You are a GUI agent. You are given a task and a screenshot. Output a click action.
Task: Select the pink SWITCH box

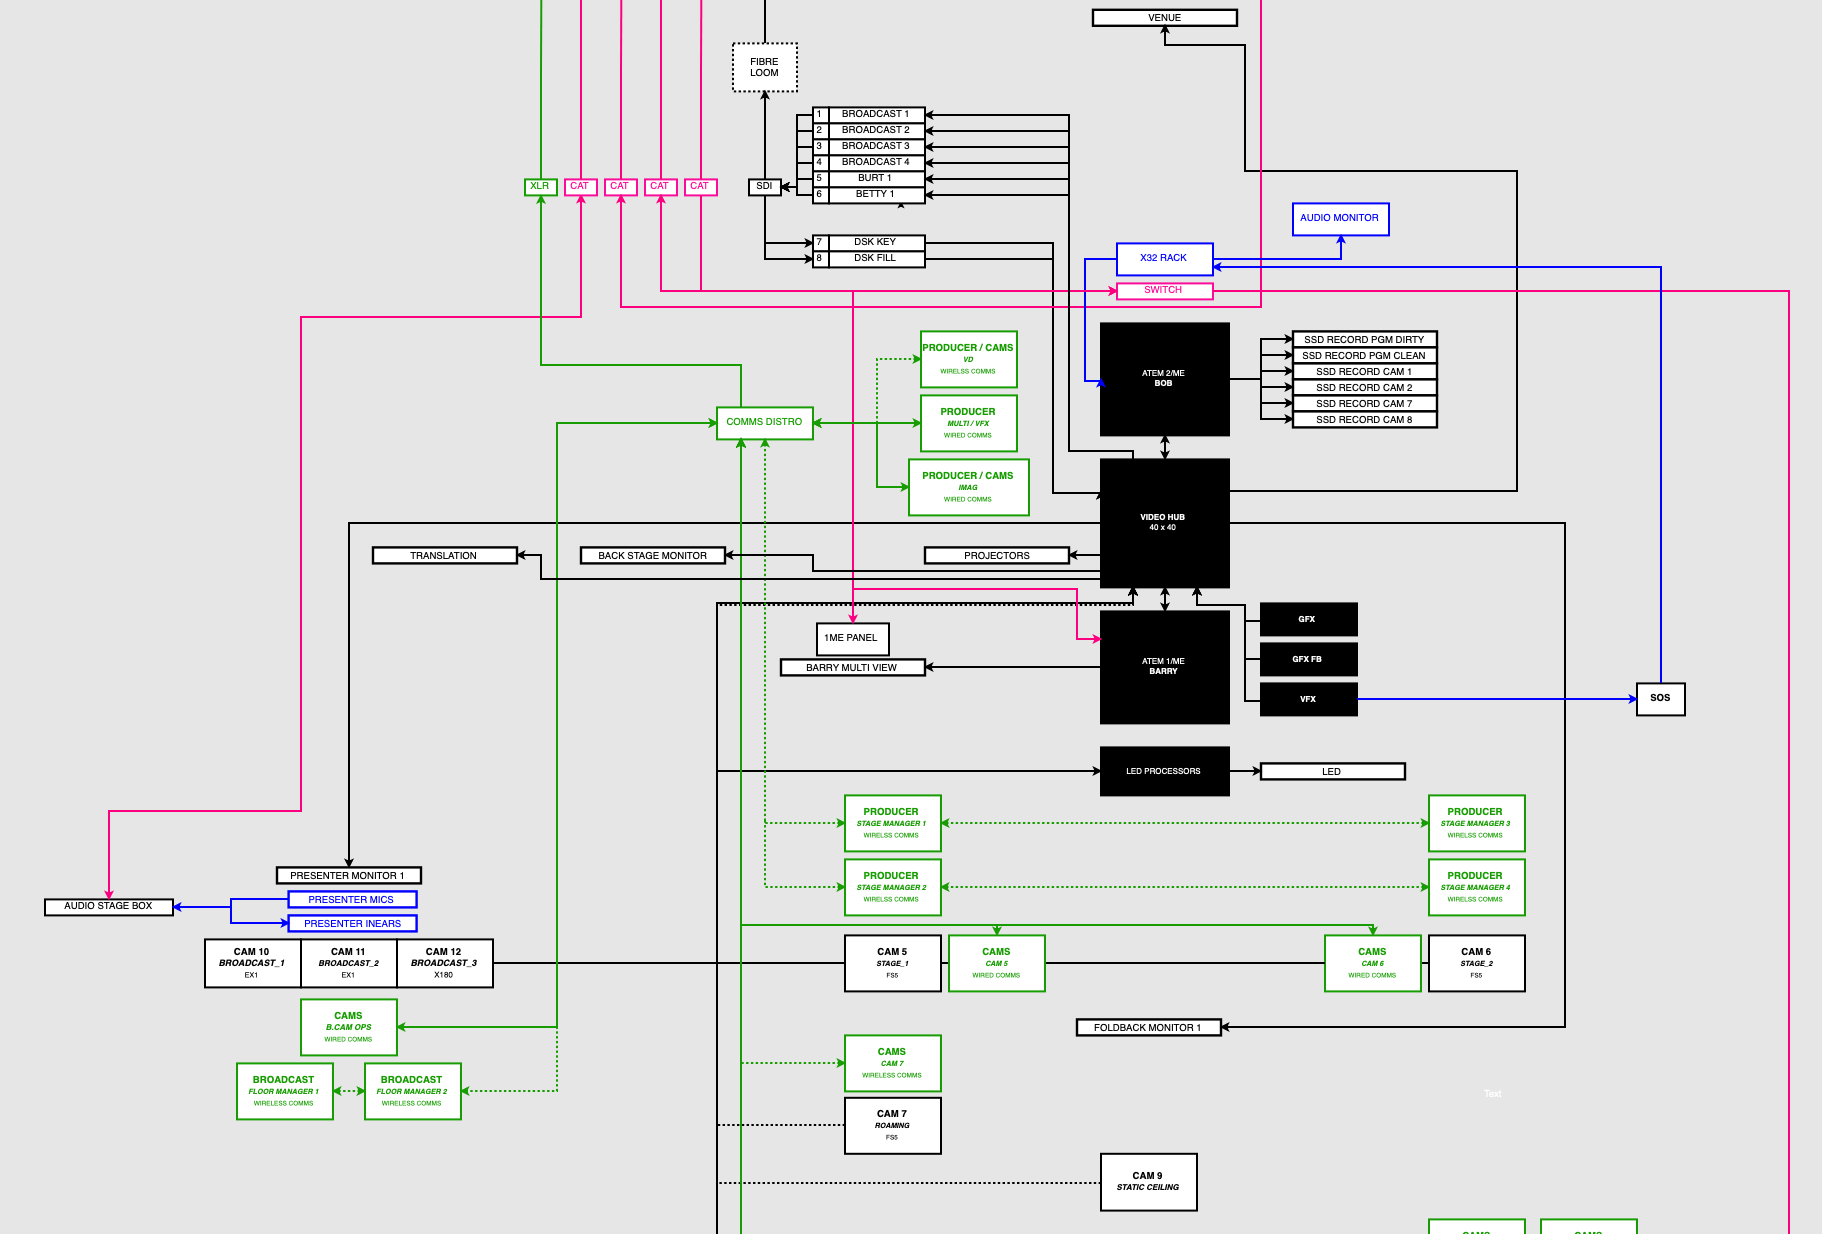click(x=1164, y=291)
